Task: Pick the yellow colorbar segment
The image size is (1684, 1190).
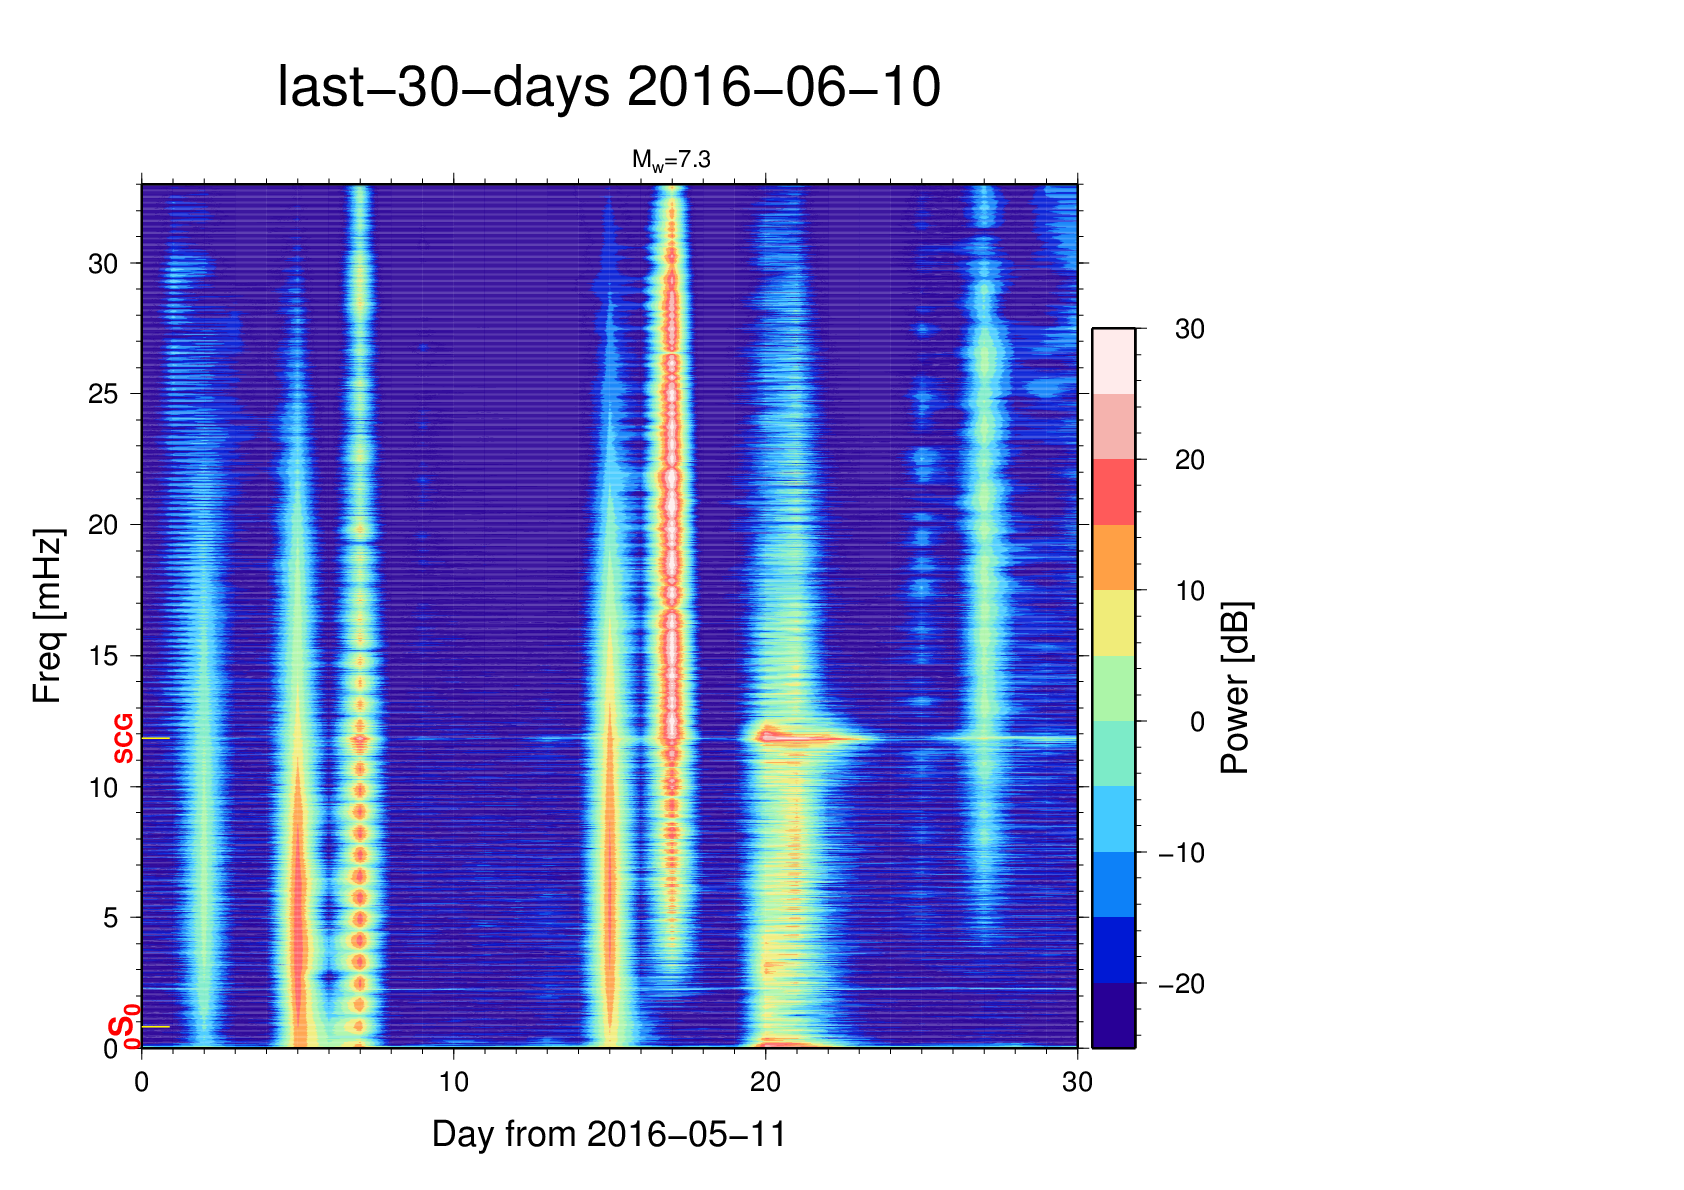Action: click(1113, 622)
